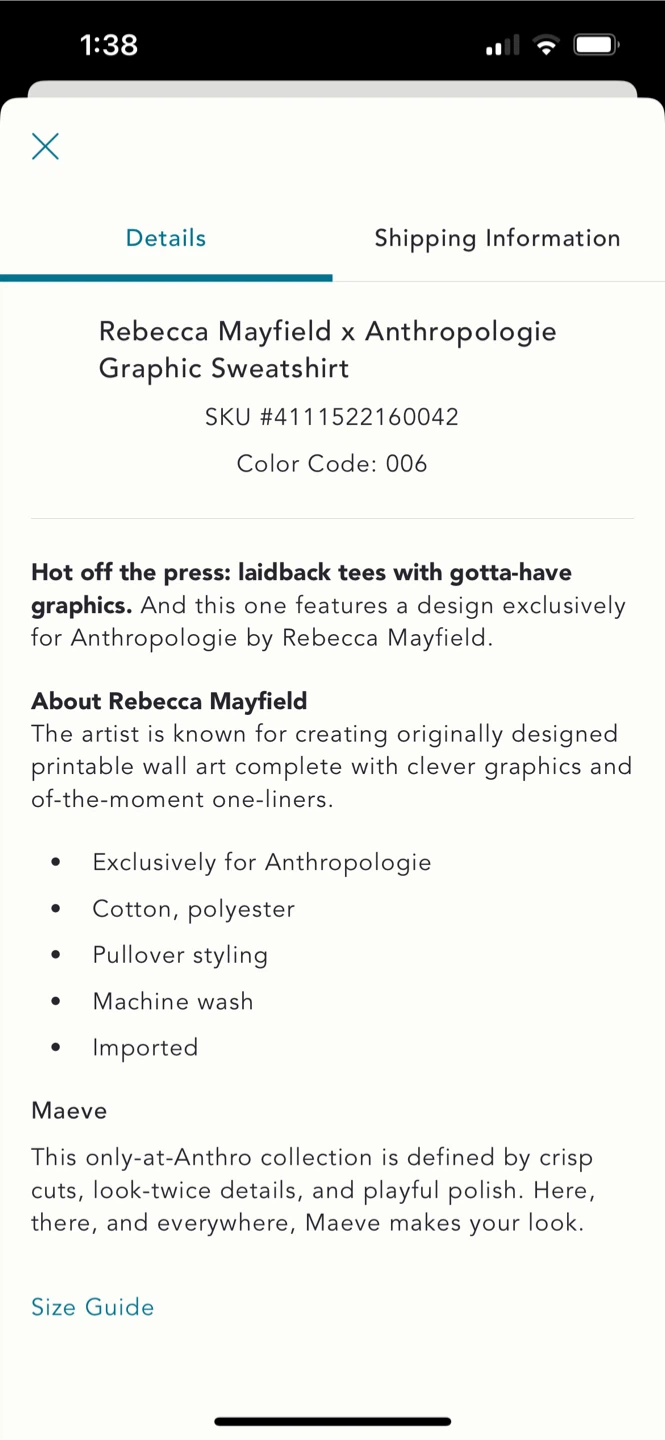The image size is (665, 1440).
Task: Tap the cellular signal bars icon
Action: 502,45
